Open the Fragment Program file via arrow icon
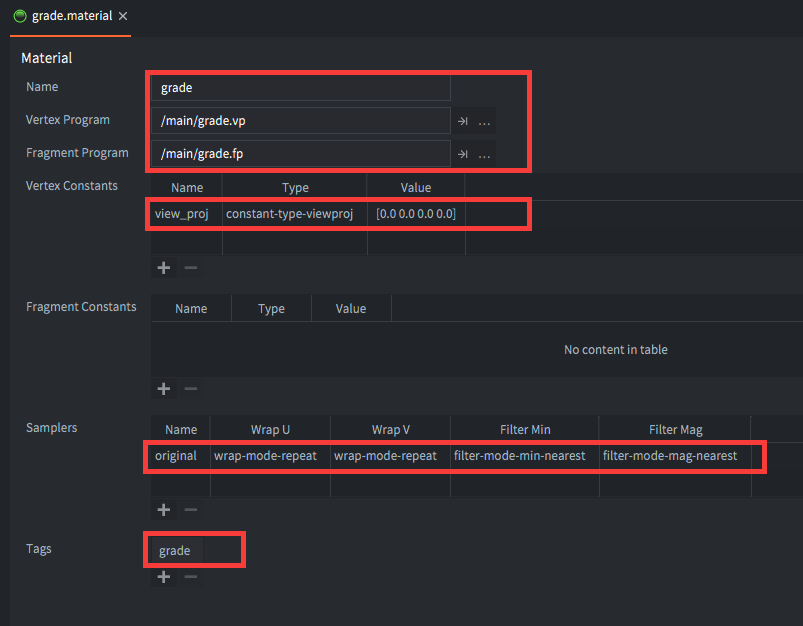The height and width of the screenshot is (626, 803). tap(463, 154)
